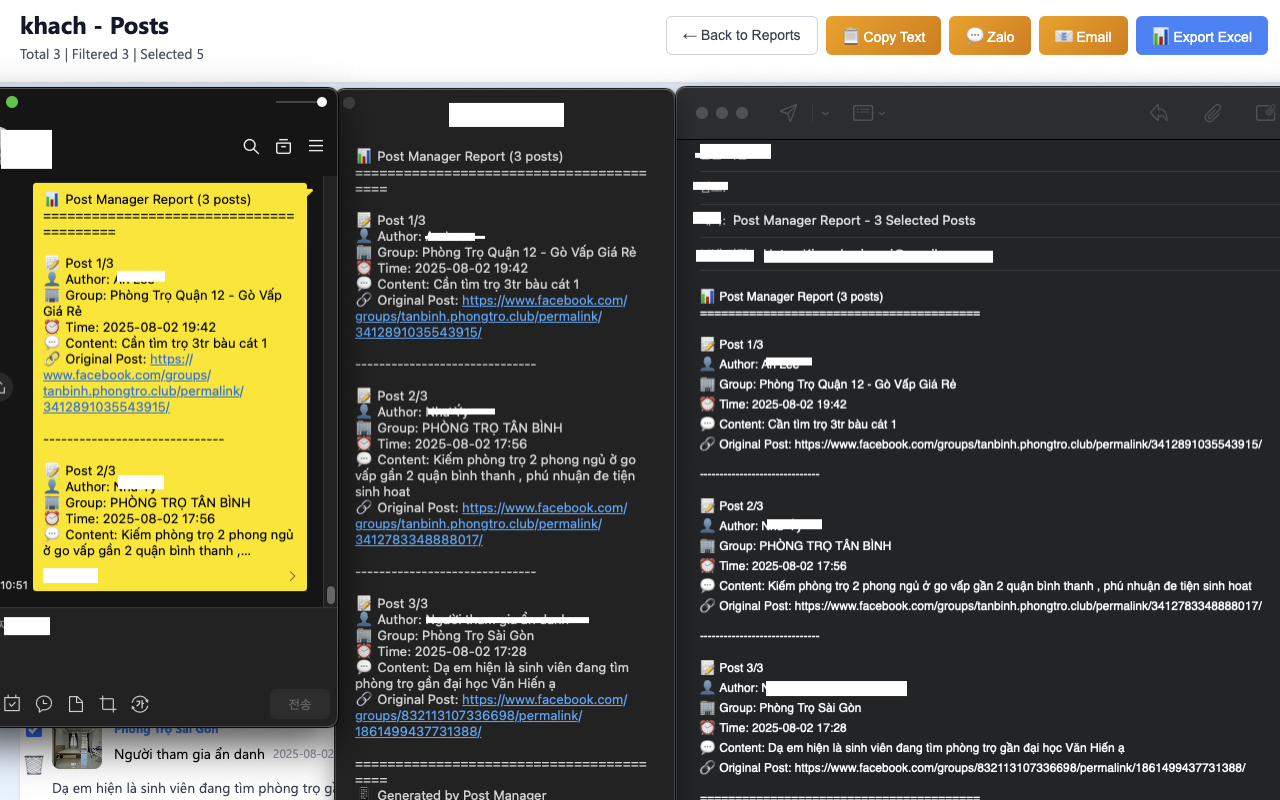Click the translate icon in chat toolbar
1280x800 pixels.
(140, 704)
